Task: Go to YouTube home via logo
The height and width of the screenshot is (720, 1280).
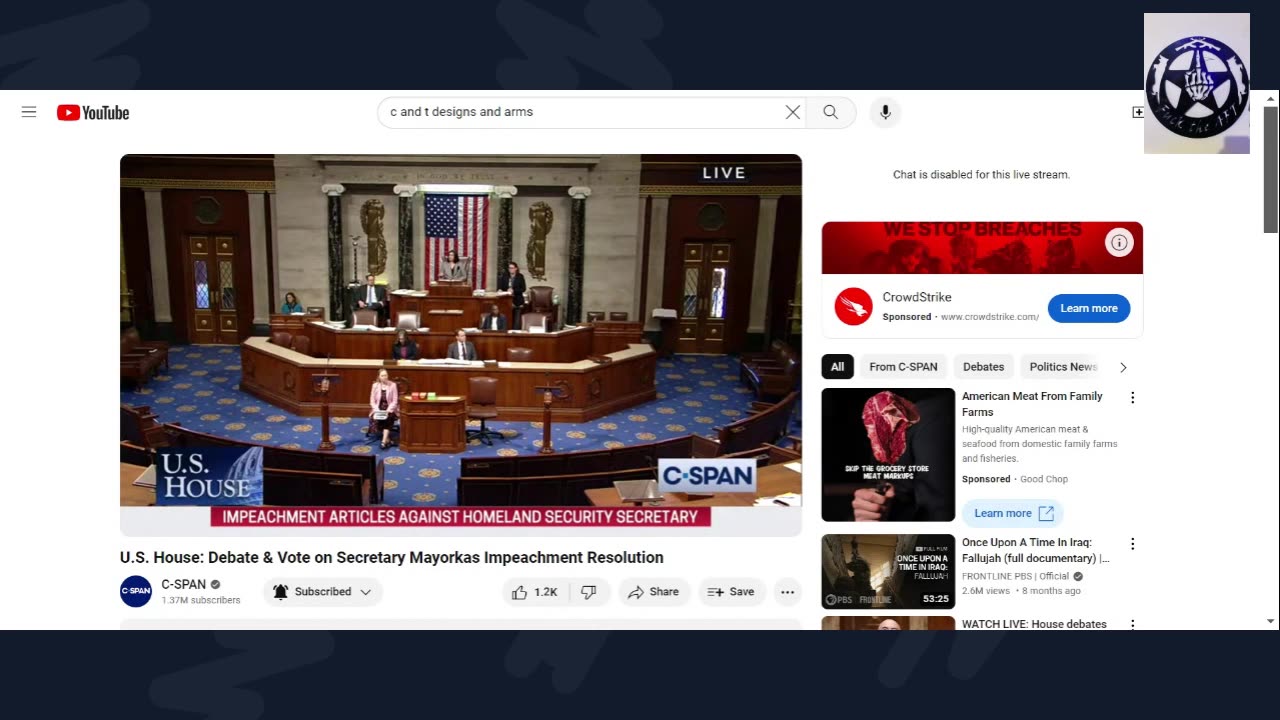Action: point(93,113)
